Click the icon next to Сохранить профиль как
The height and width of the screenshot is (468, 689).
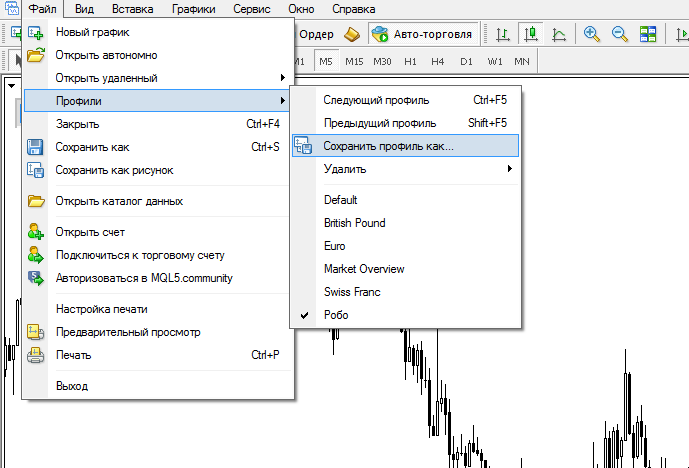(303, 146)
